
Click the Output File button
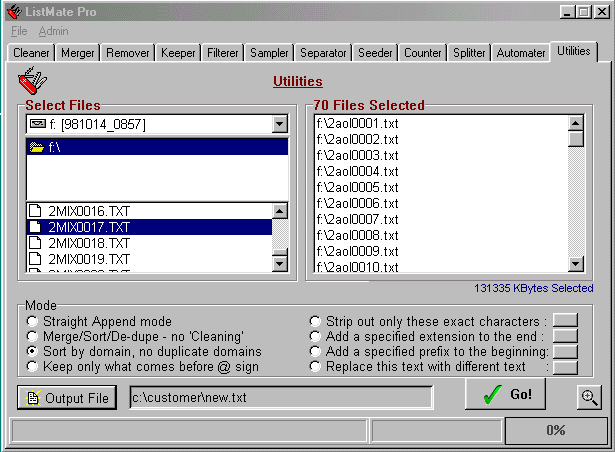click(x=67, y=397)
